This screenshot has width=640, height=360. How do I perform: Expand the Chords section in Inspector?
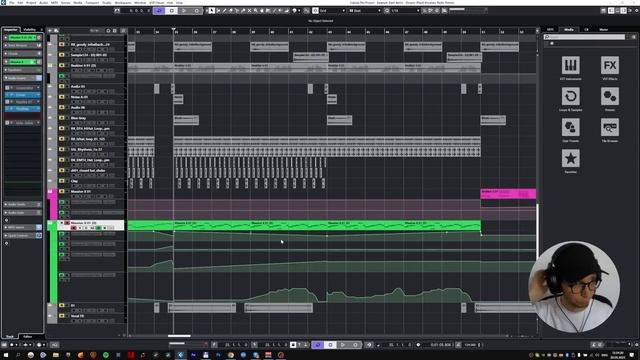pyautogui.click(x=22, y=53)
